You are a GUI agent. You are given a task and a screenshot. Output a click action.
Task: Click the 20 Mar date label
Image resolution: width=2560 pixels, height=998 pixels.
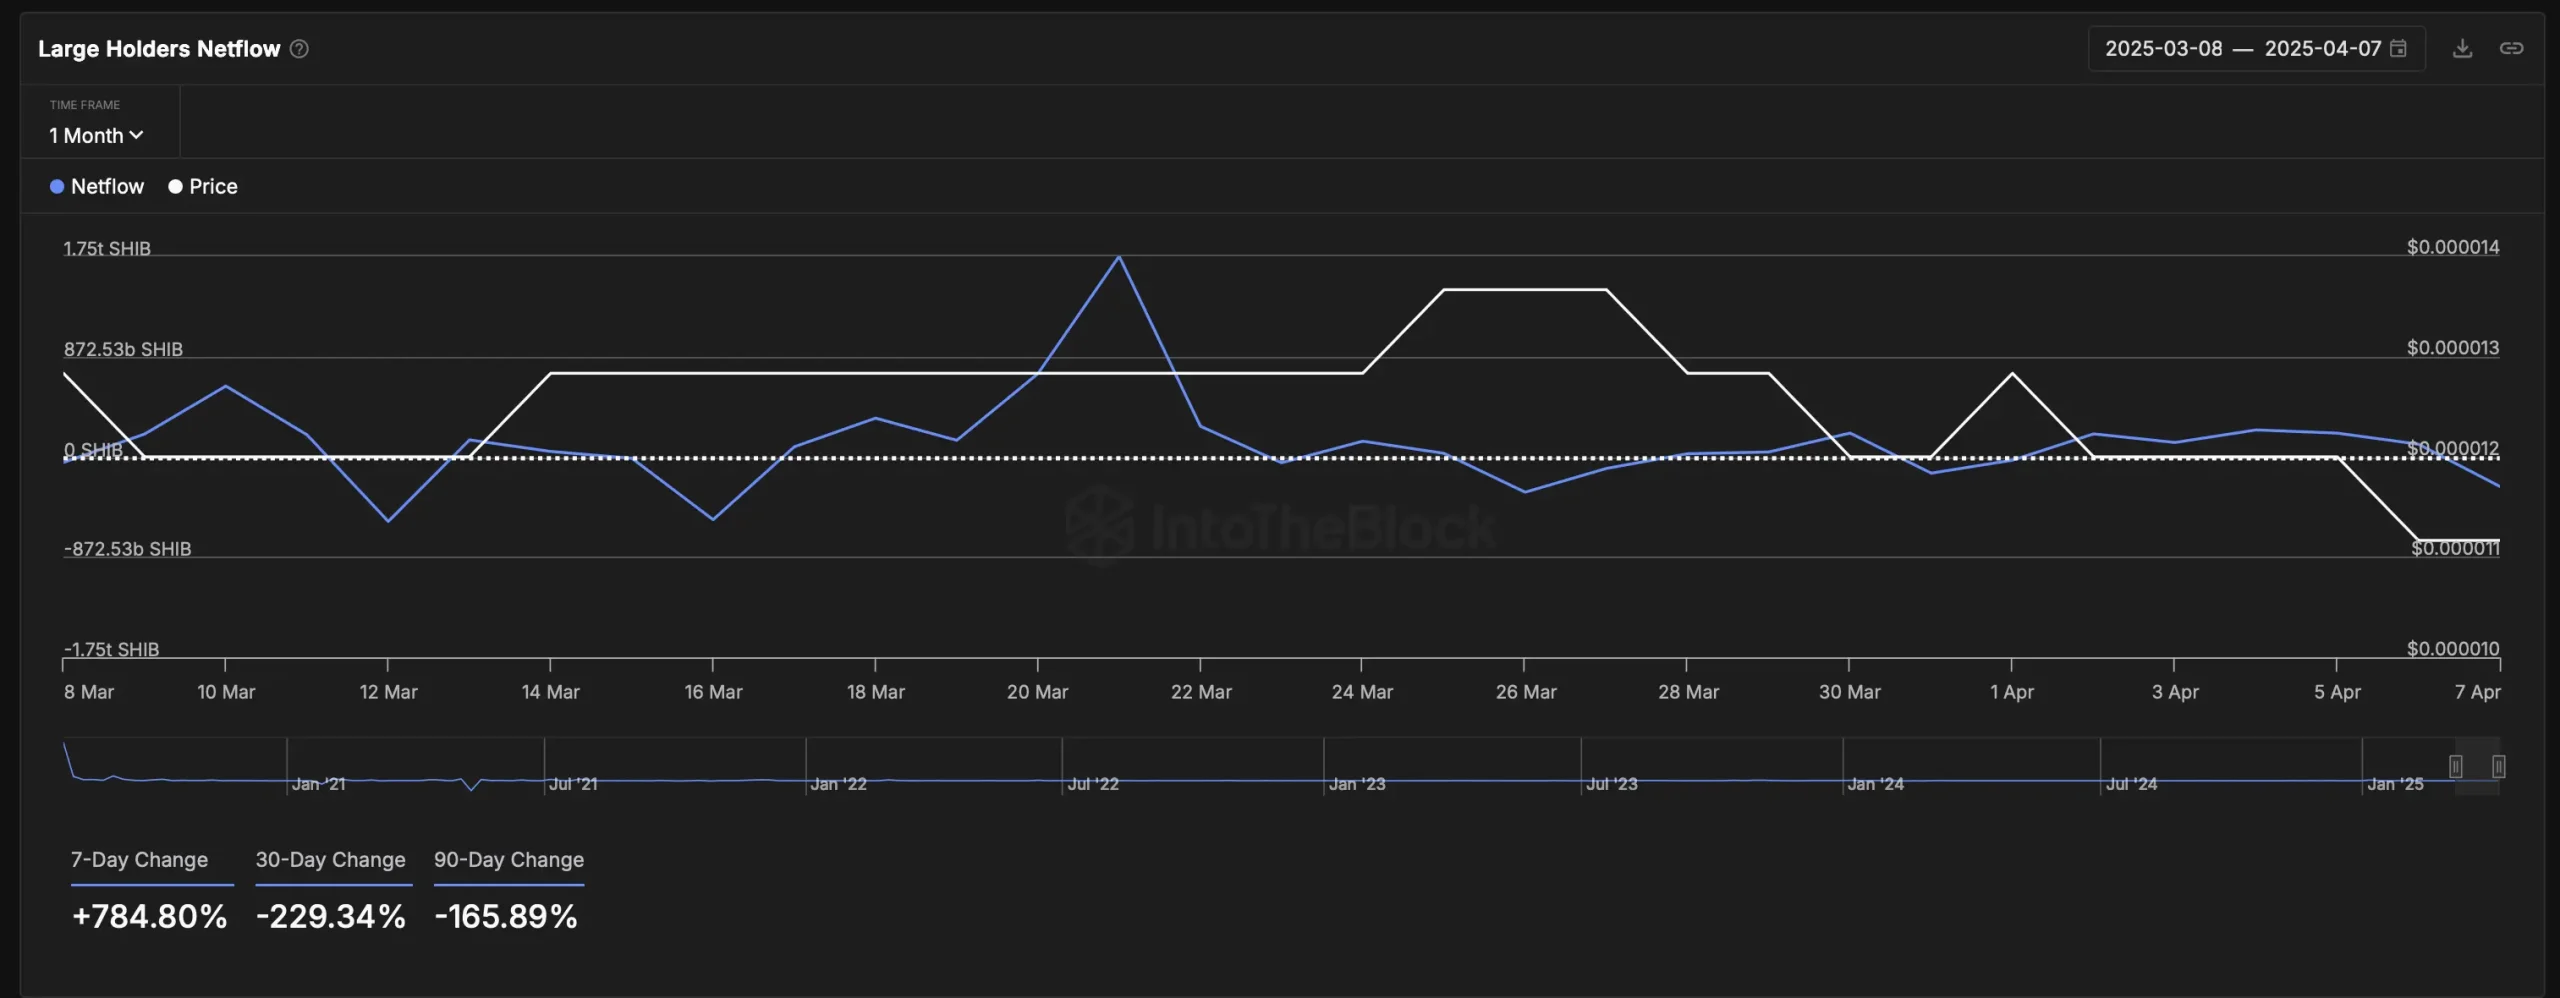point(1037,692)
